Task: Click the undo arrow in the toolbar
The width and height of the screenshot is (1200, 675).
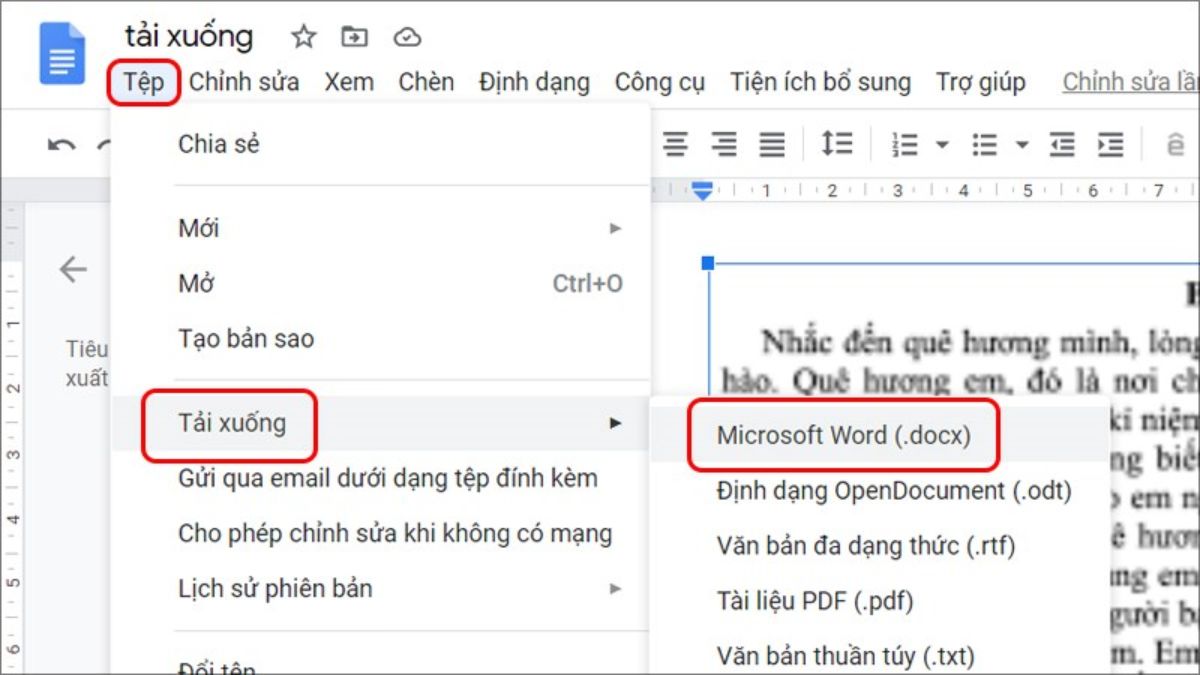Action: pos(61,145)
